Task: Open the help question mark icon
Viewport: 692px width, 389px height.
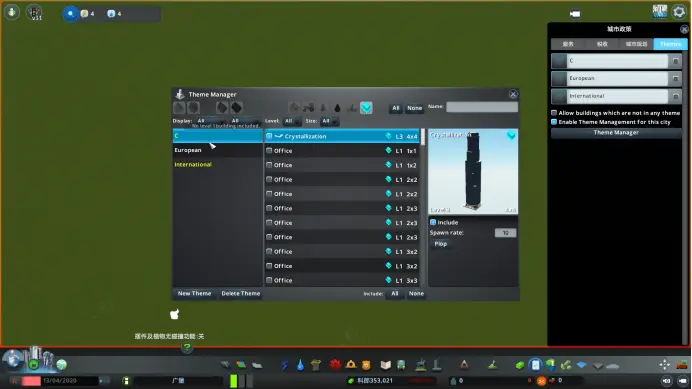Action: tap(187, 348)
